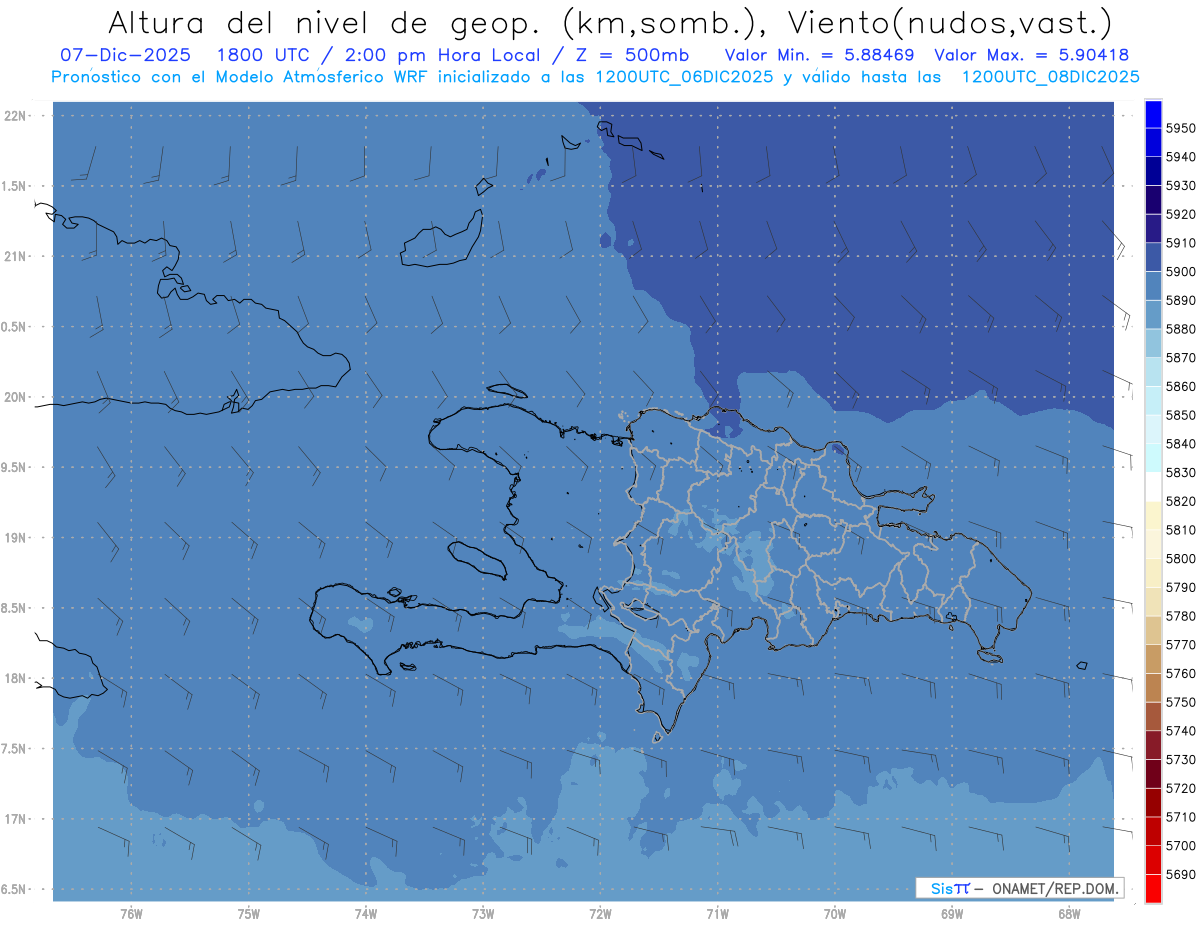Click the '19N' latitude label
The image size is (1200, 927).
pos(15,538)
